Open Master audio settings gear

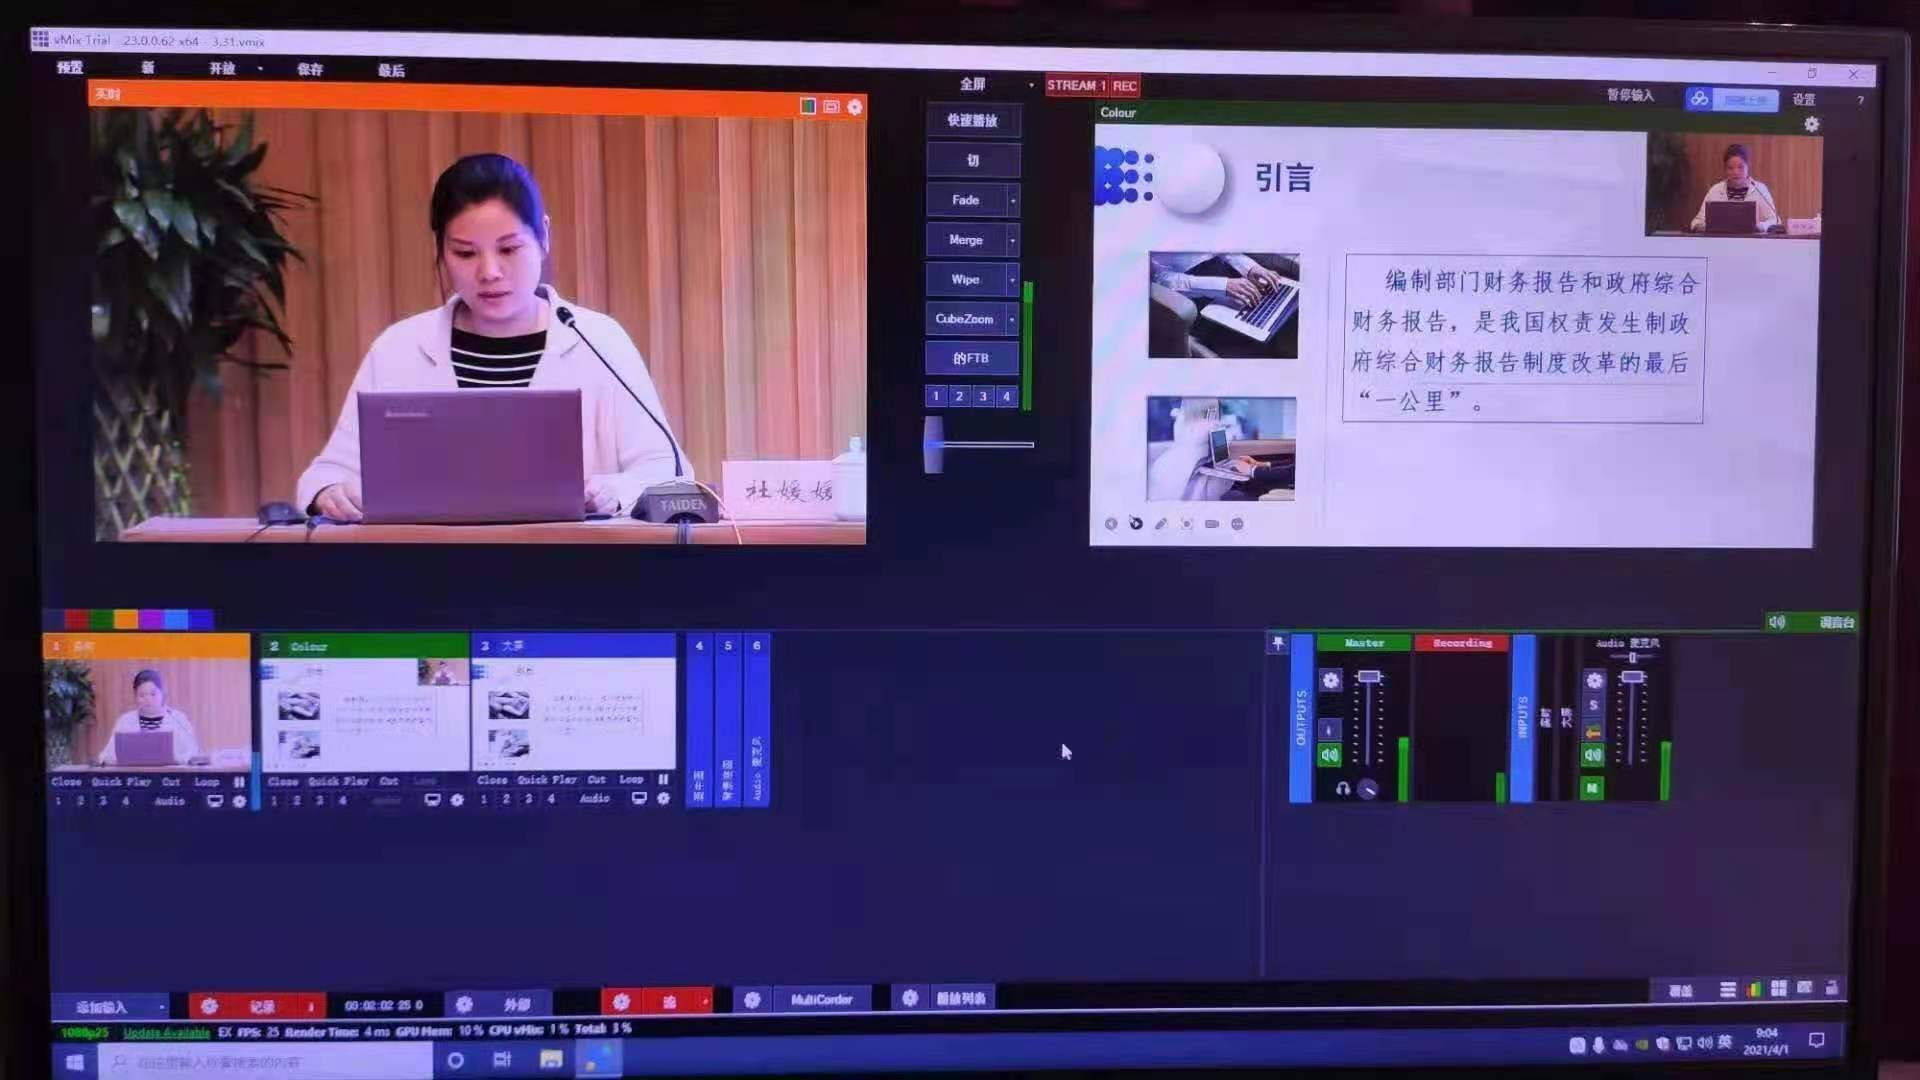click(x=1330, y=680)
